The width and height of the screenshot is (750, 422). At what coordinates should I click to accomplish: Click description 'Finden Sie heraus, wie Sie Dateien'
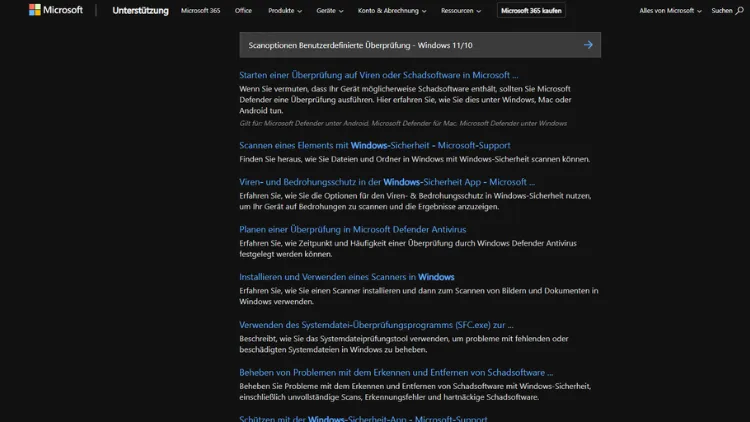(x=414, y=159)
